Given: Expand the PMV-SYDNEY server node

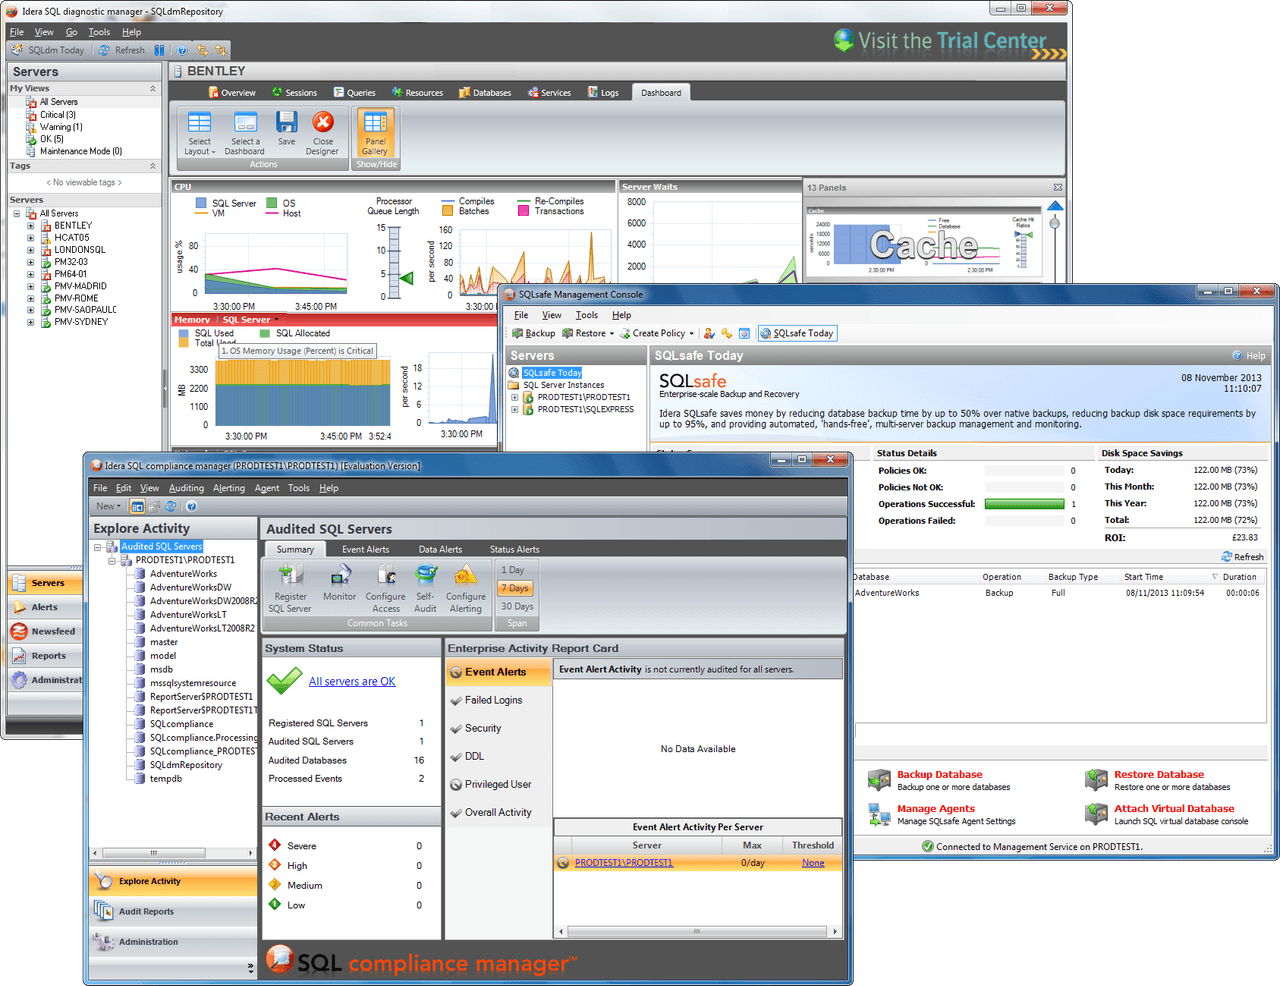Looking at the screenshot, I should [x=31, y=322].
